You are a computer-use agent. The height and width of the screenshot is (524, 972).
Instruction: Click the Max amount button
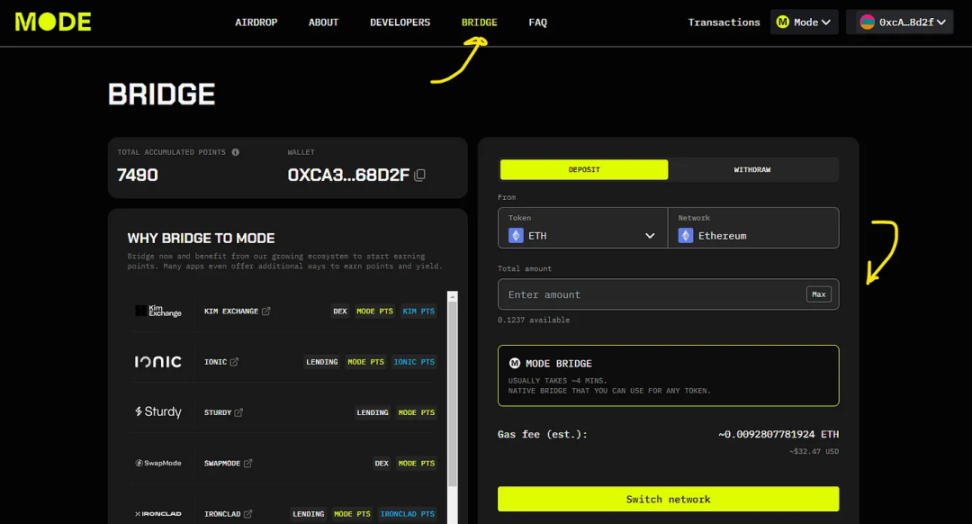tap(818, 295)
